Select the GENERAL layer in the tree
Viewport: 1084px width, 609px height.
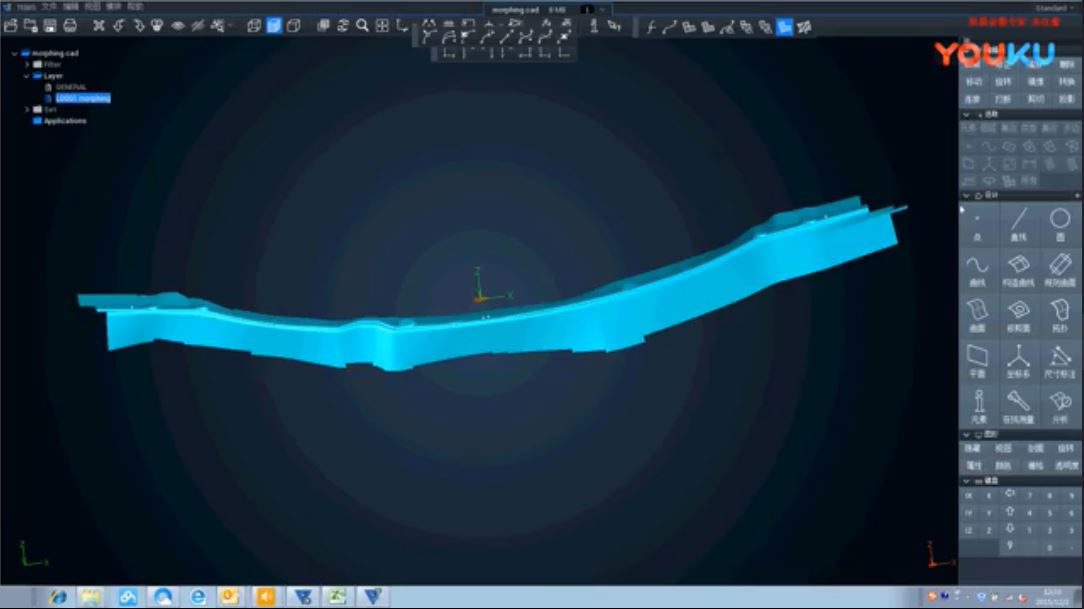[71, 87]
